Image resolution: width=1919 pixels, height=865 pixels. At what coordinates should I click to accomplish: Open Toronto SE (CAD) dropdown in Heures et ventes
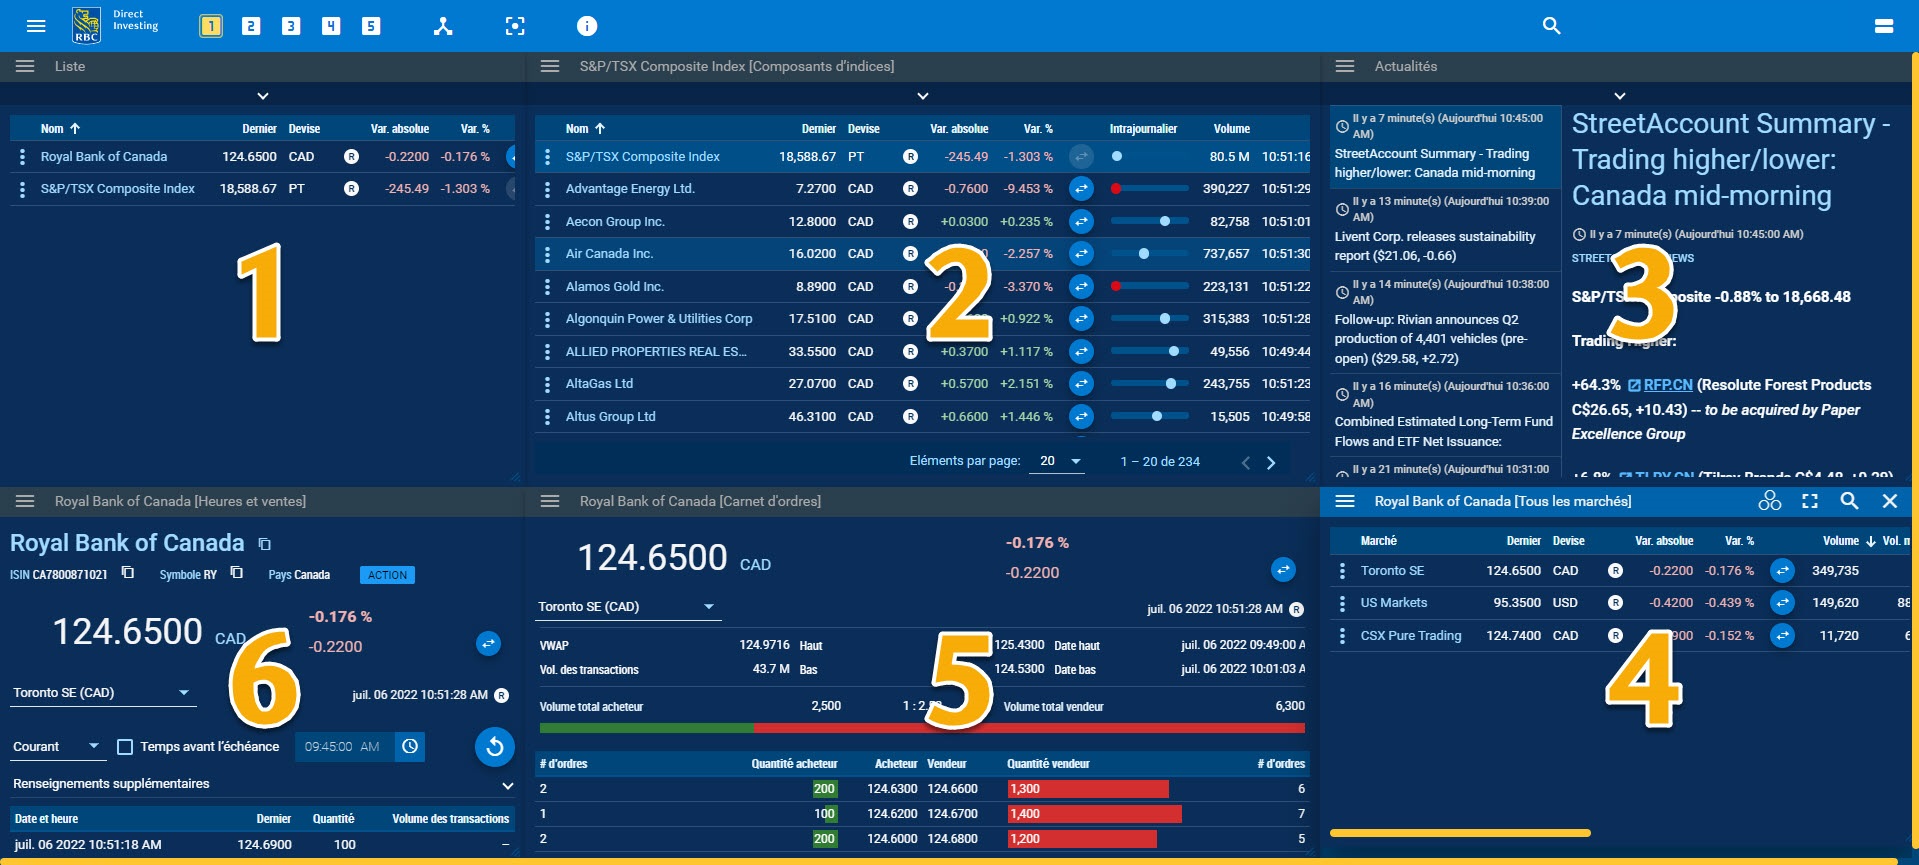coord(103,693)
